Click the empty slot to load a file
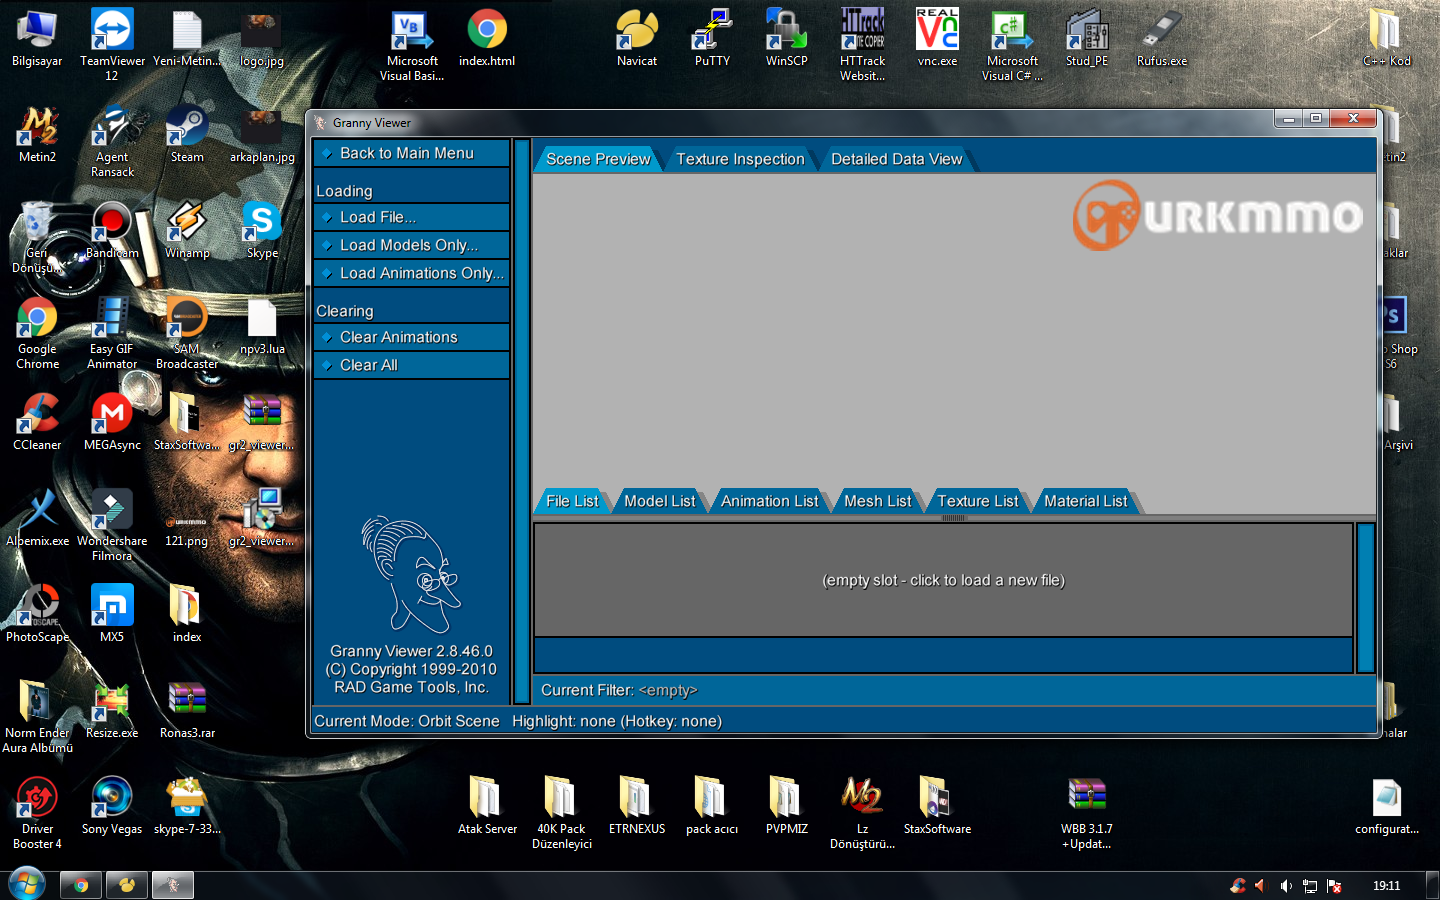Screen dimensions: 1440x900 (x=943, y=580)
